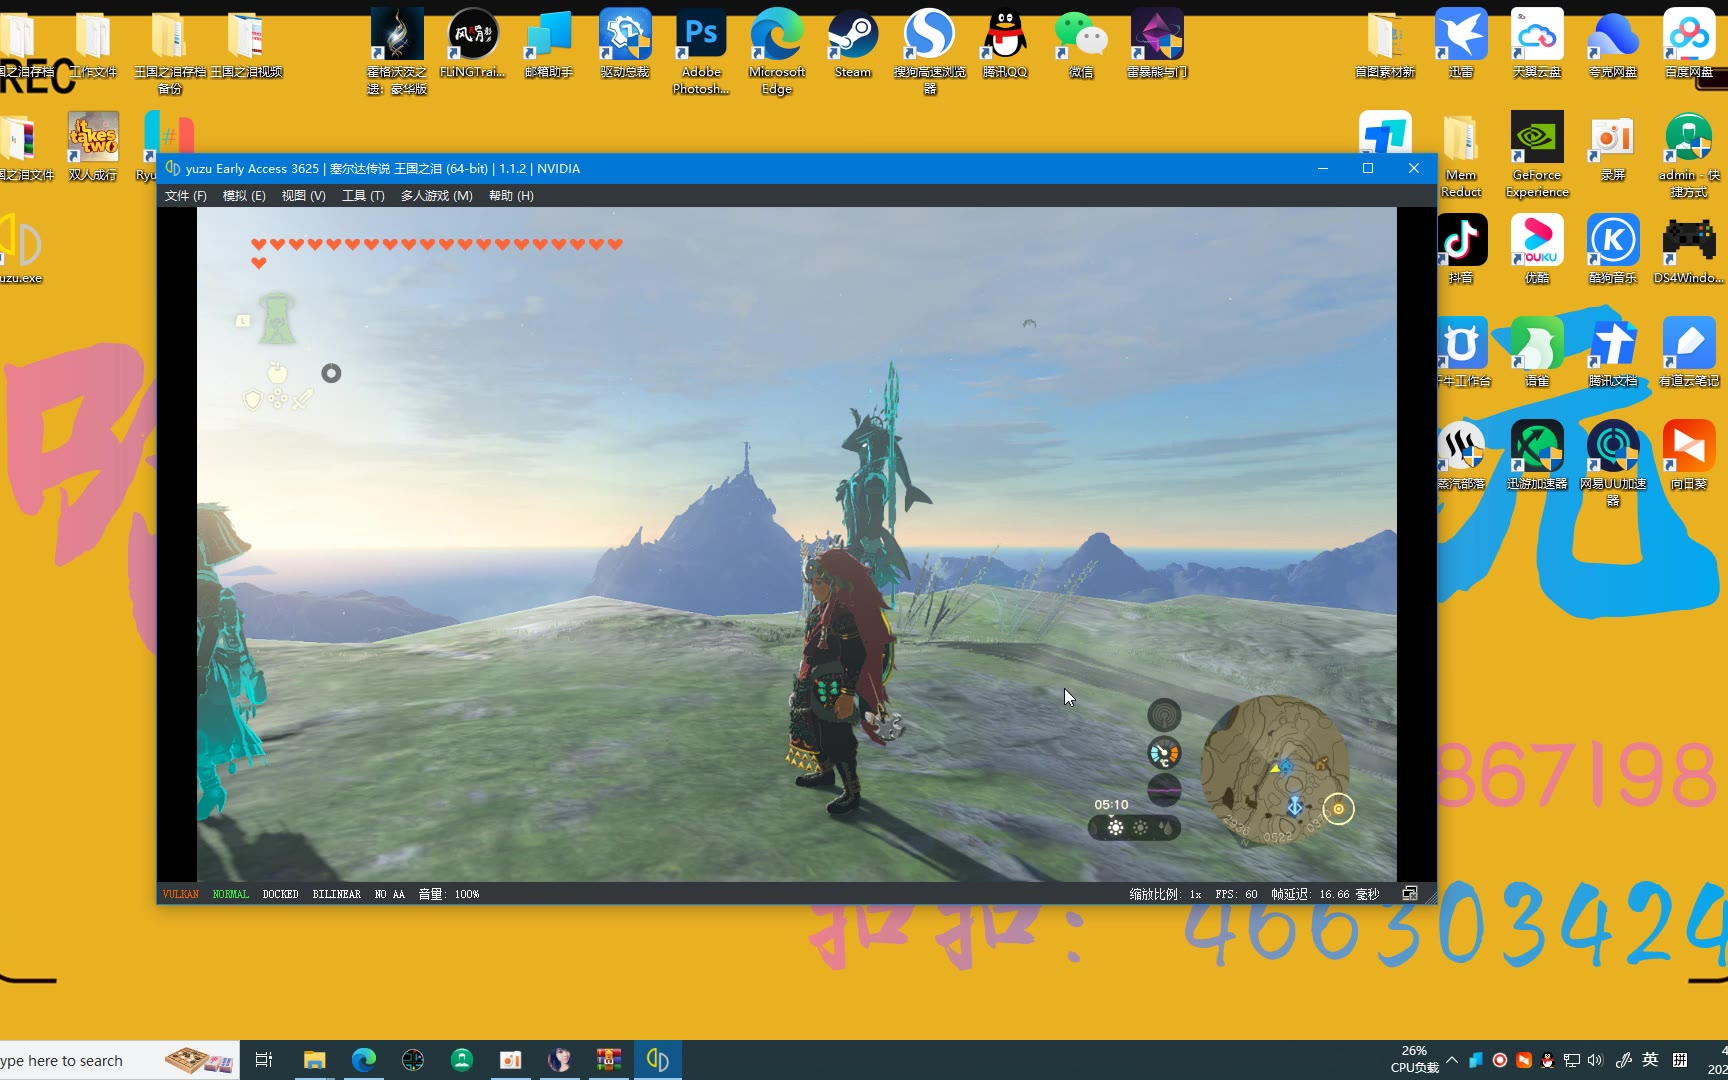The image size is (1728, 1080).
Task: Open the Mem Reduct desktop shortcut
Action: [1461, 154]
